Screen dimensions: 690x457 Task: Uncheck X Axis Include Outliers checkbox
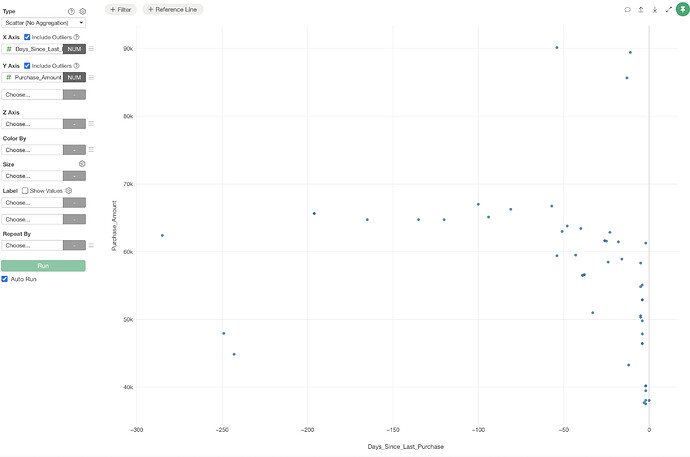point(27,36)
